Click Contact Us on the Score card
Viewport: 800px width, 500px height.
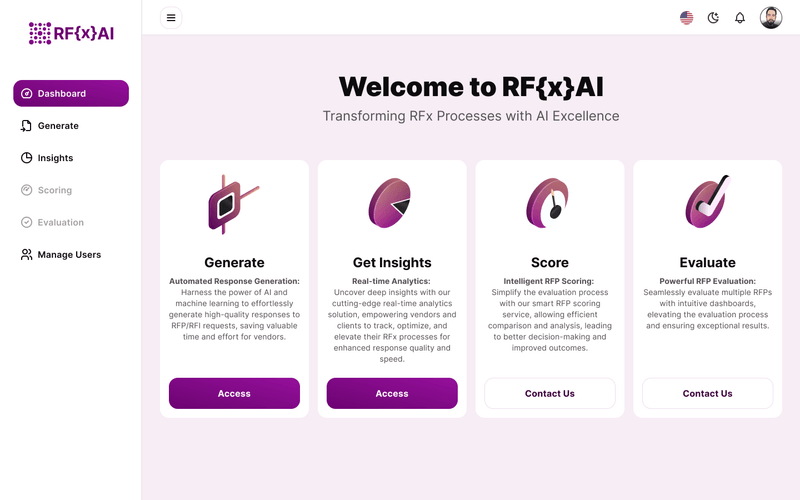tap(549, 393)
